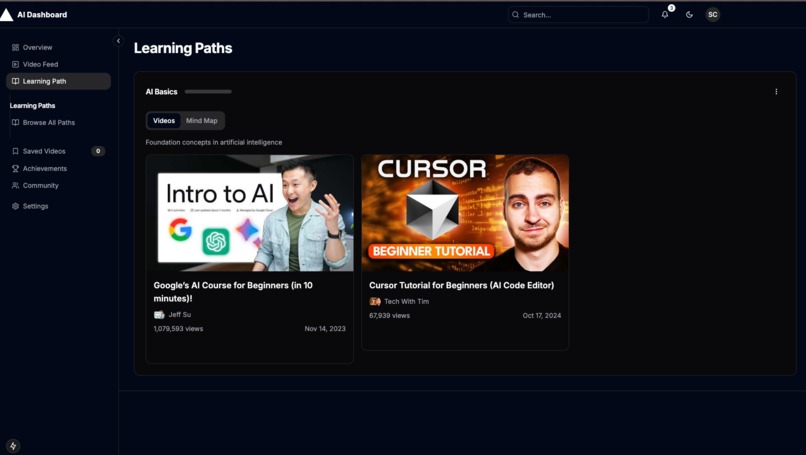
Task: Switch to the Videos tab
Action: pos(164,121)
